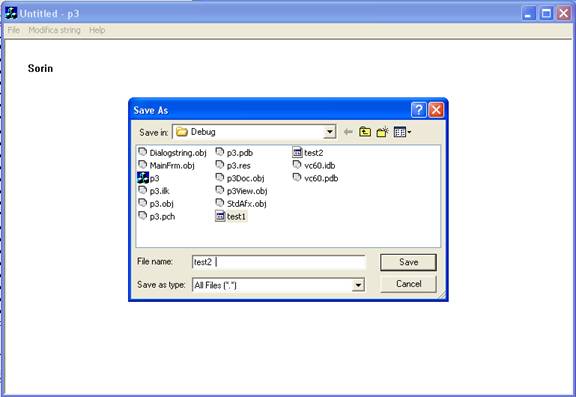Select the vc60.idb file name
This screenshot has width=576, height=397.
click(319, 166)
